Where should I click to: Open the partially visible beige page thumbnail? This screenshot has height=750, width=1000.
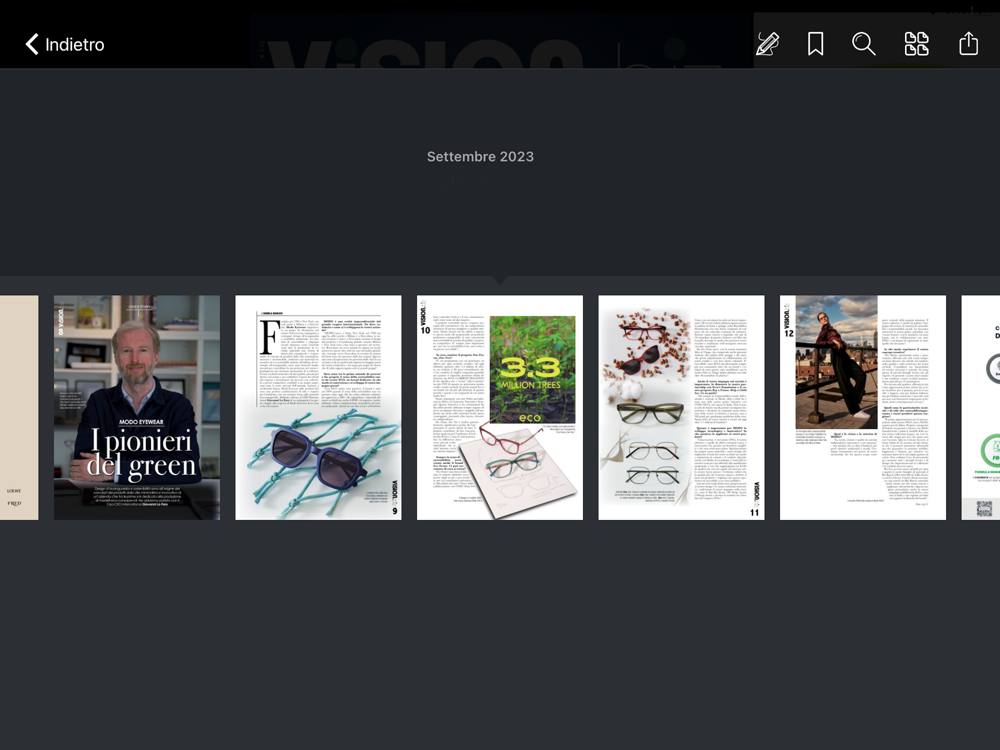(x=19, y=407)
